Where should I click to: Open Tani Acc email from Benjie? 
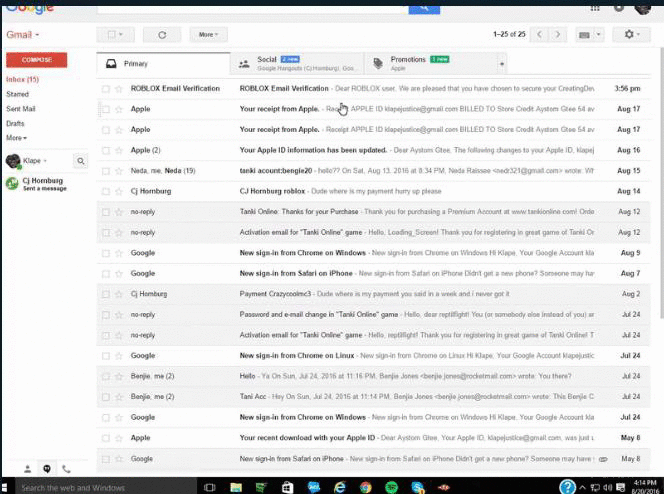(373, 397)
